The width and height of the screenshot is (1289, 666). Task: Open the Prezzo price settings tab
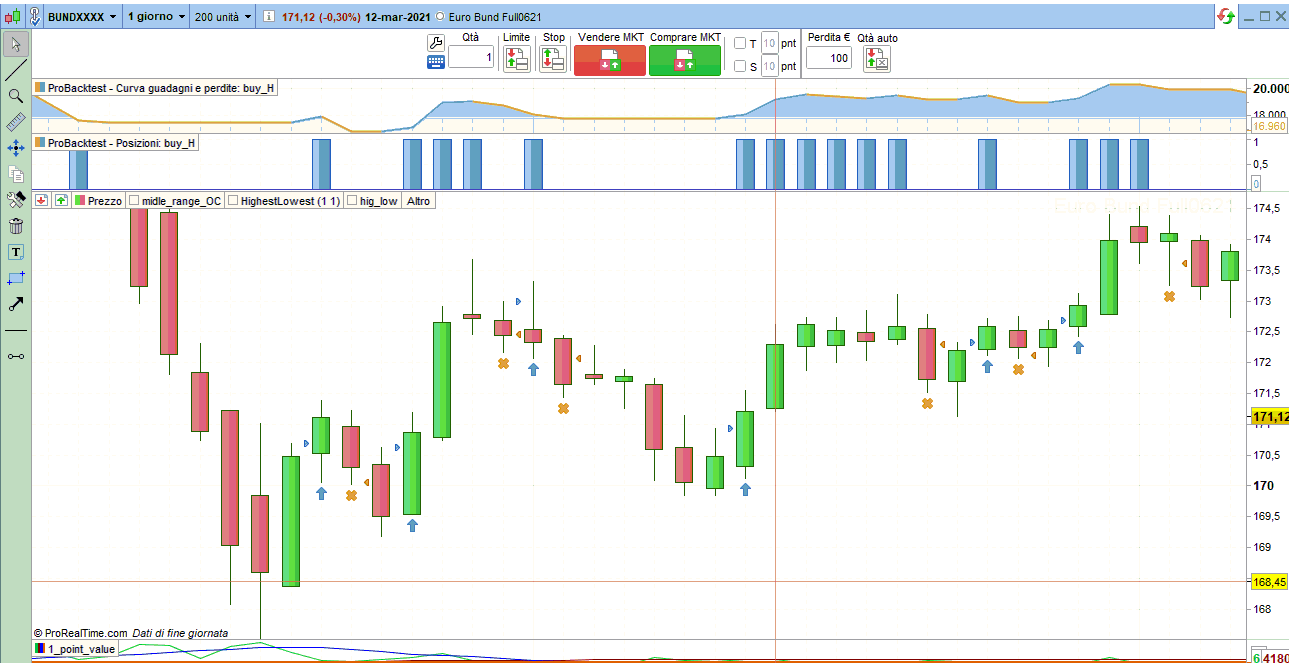tap(98, 201)
